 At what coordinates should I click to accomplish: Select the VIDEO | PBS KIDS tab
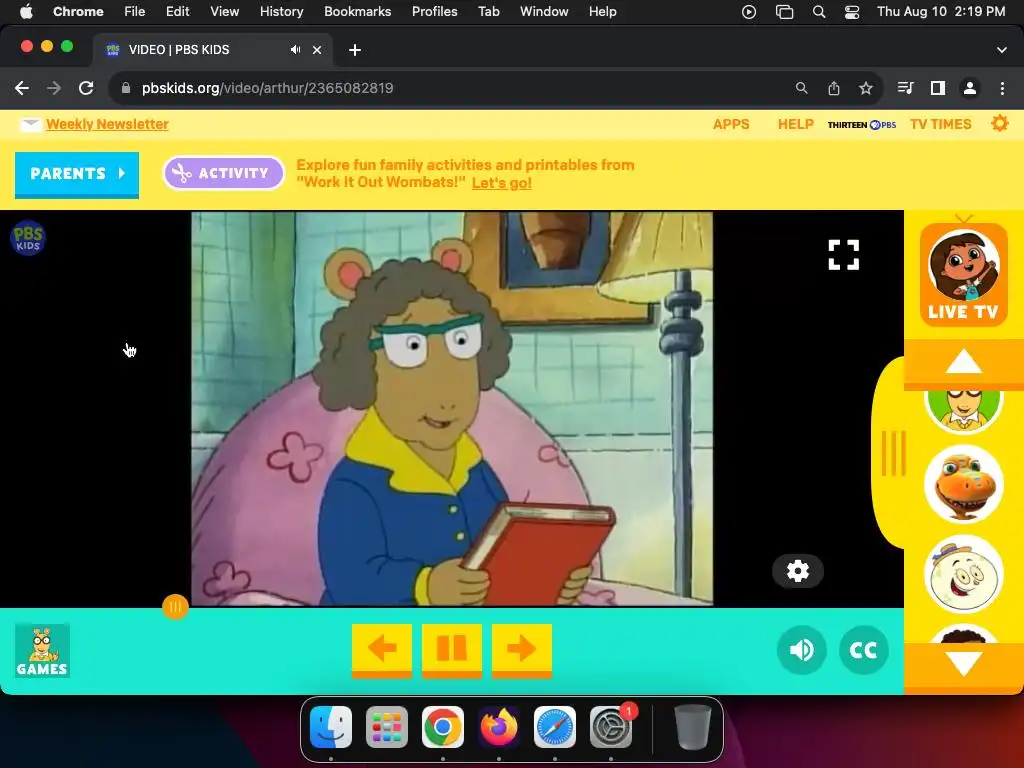(212, 50)
